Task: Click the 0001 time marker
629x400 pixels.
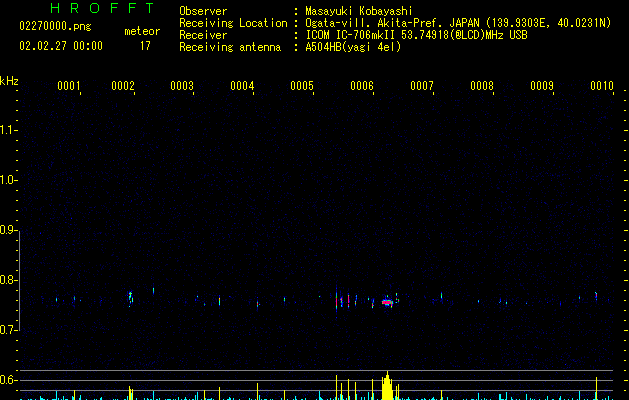Action: coord(69,85)
